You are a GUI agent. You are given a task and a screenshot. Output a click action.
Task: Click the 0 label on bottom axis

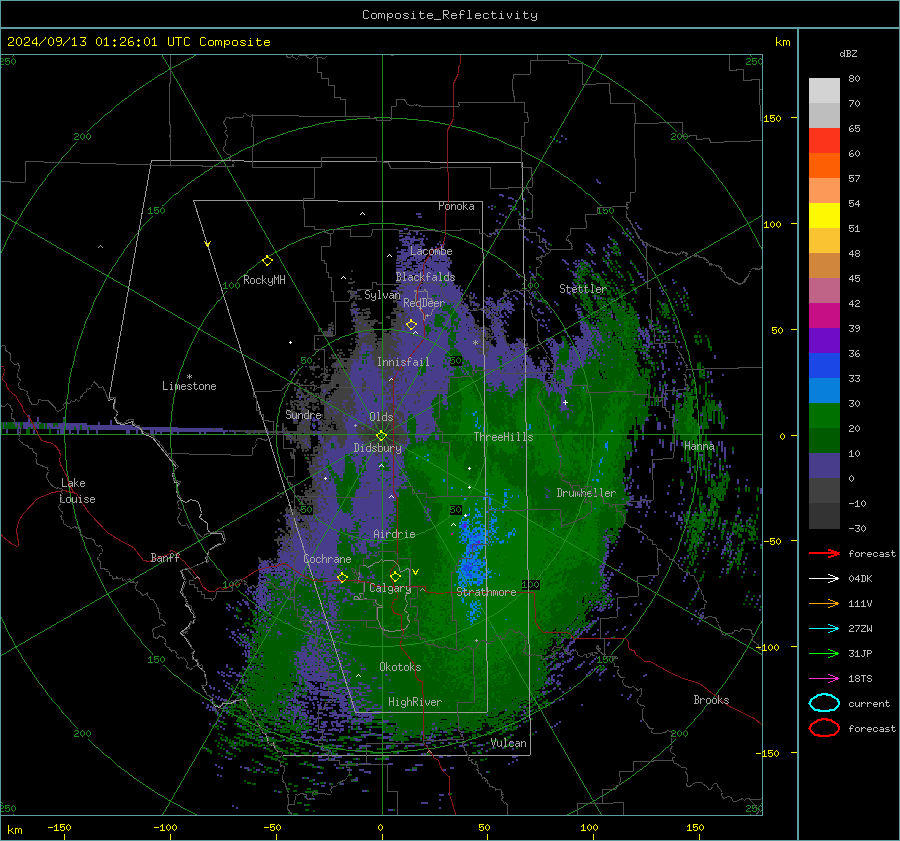[380, 827]
